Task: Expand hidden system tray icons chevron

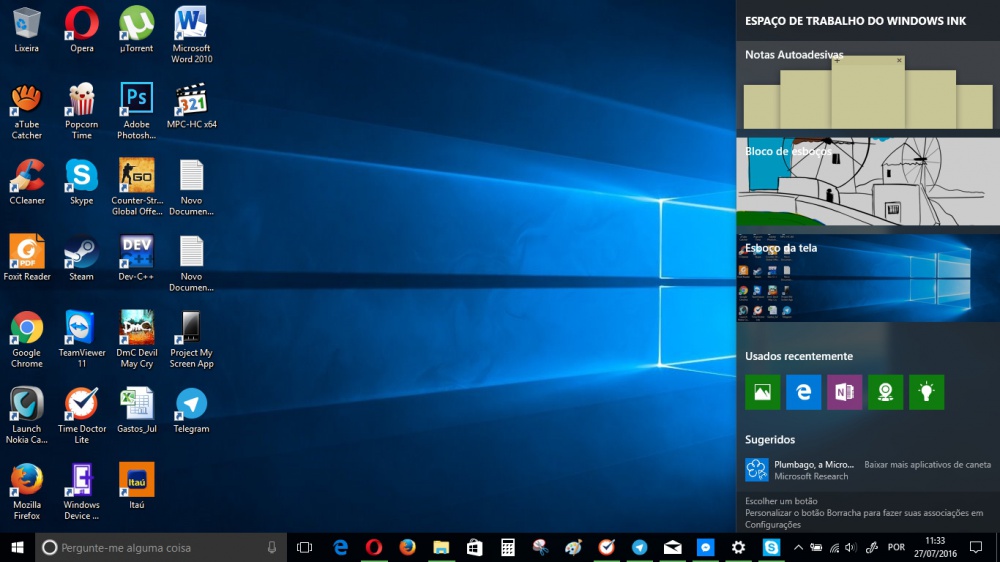Action: point(798,547)
